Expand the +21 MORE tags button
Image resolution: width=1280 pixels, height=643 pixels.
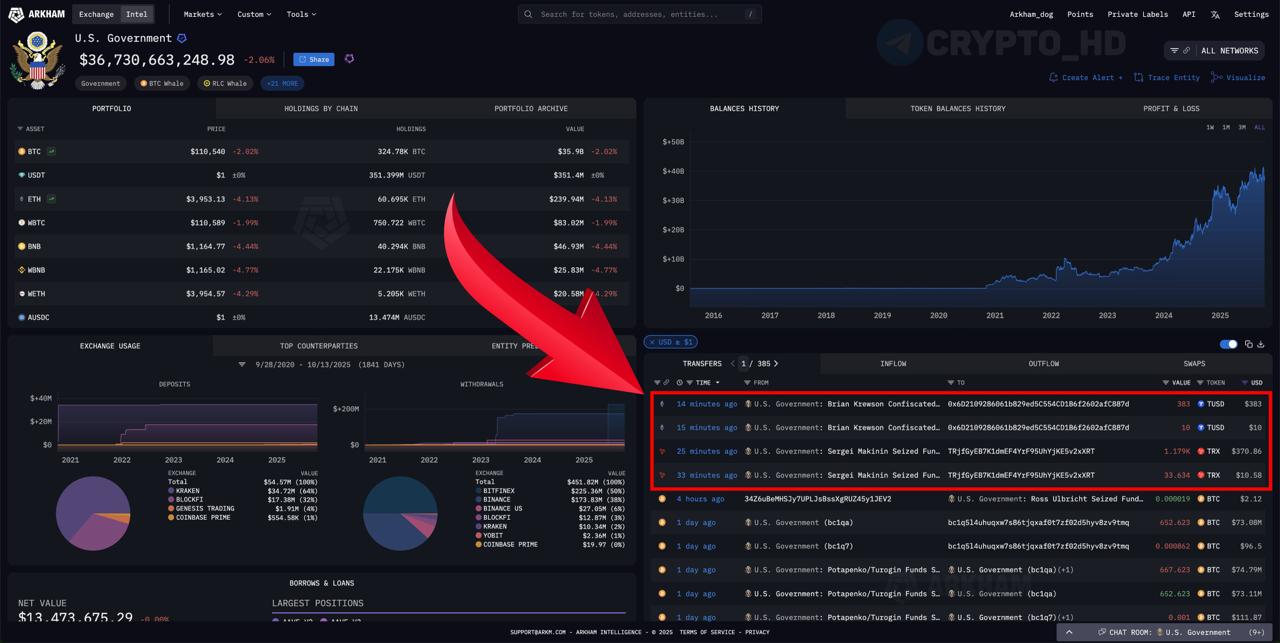282,84
